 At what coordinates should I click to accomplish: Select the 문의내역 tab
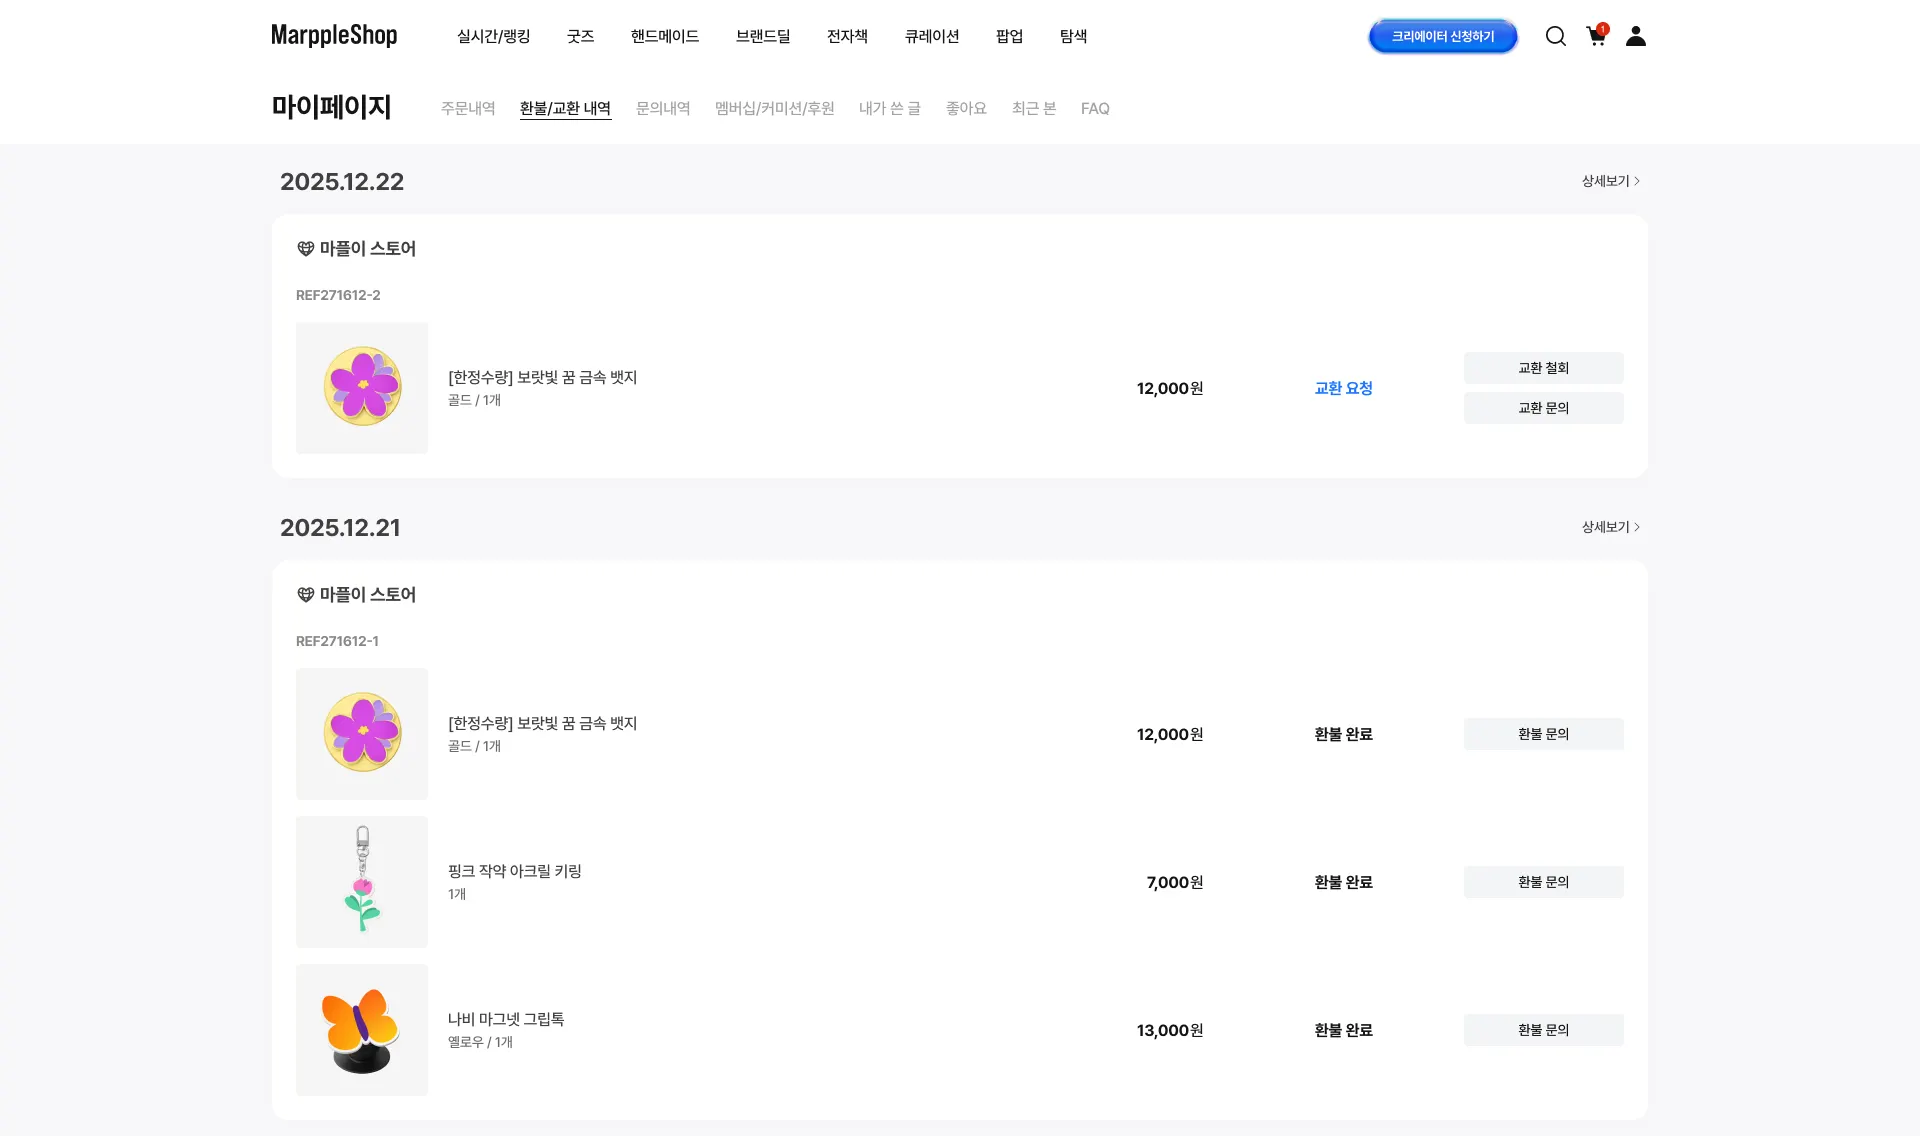663,108
